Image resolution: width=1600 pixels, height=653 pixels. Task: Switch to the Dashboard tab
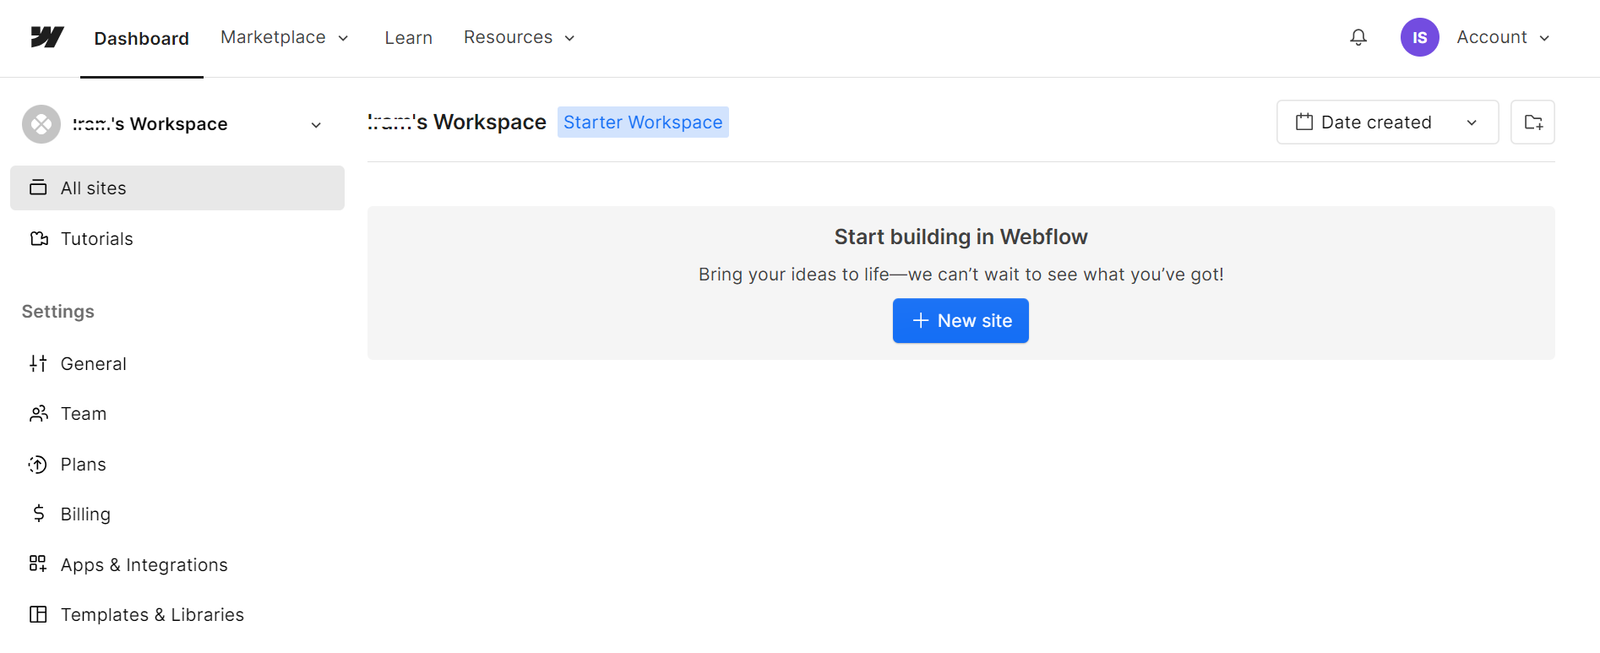(x=141, y=38)
